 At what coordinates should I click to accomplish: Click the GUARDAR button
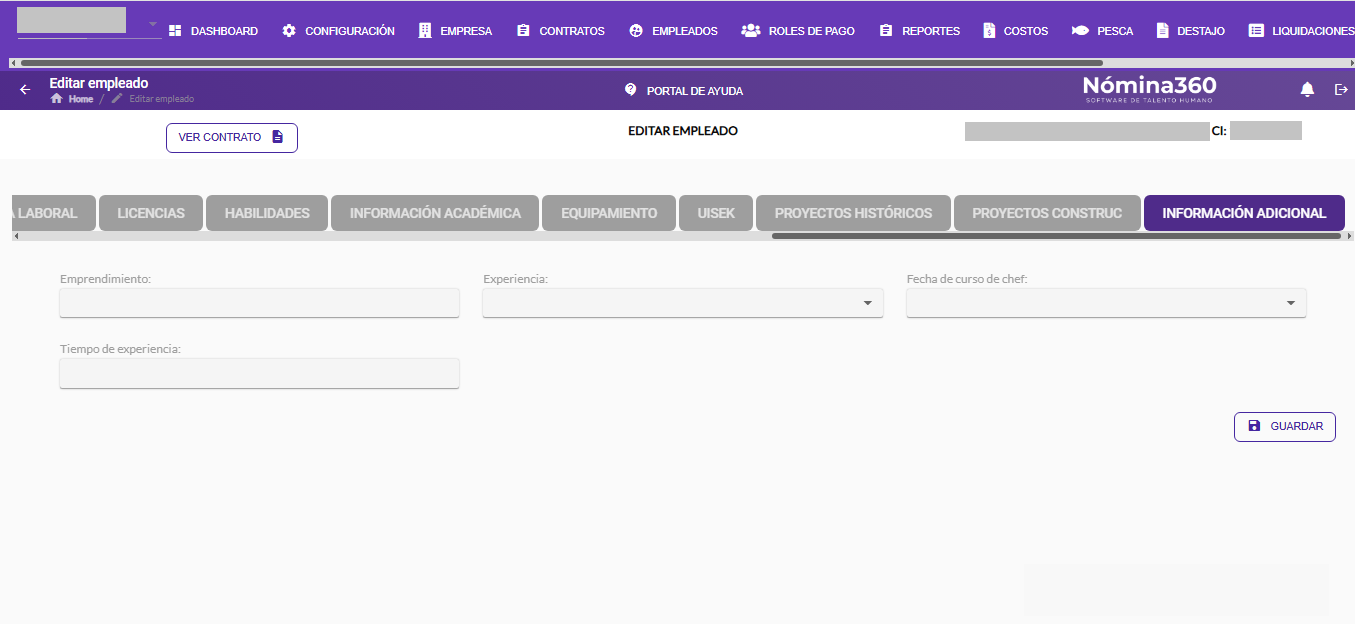click(1285, 426)
